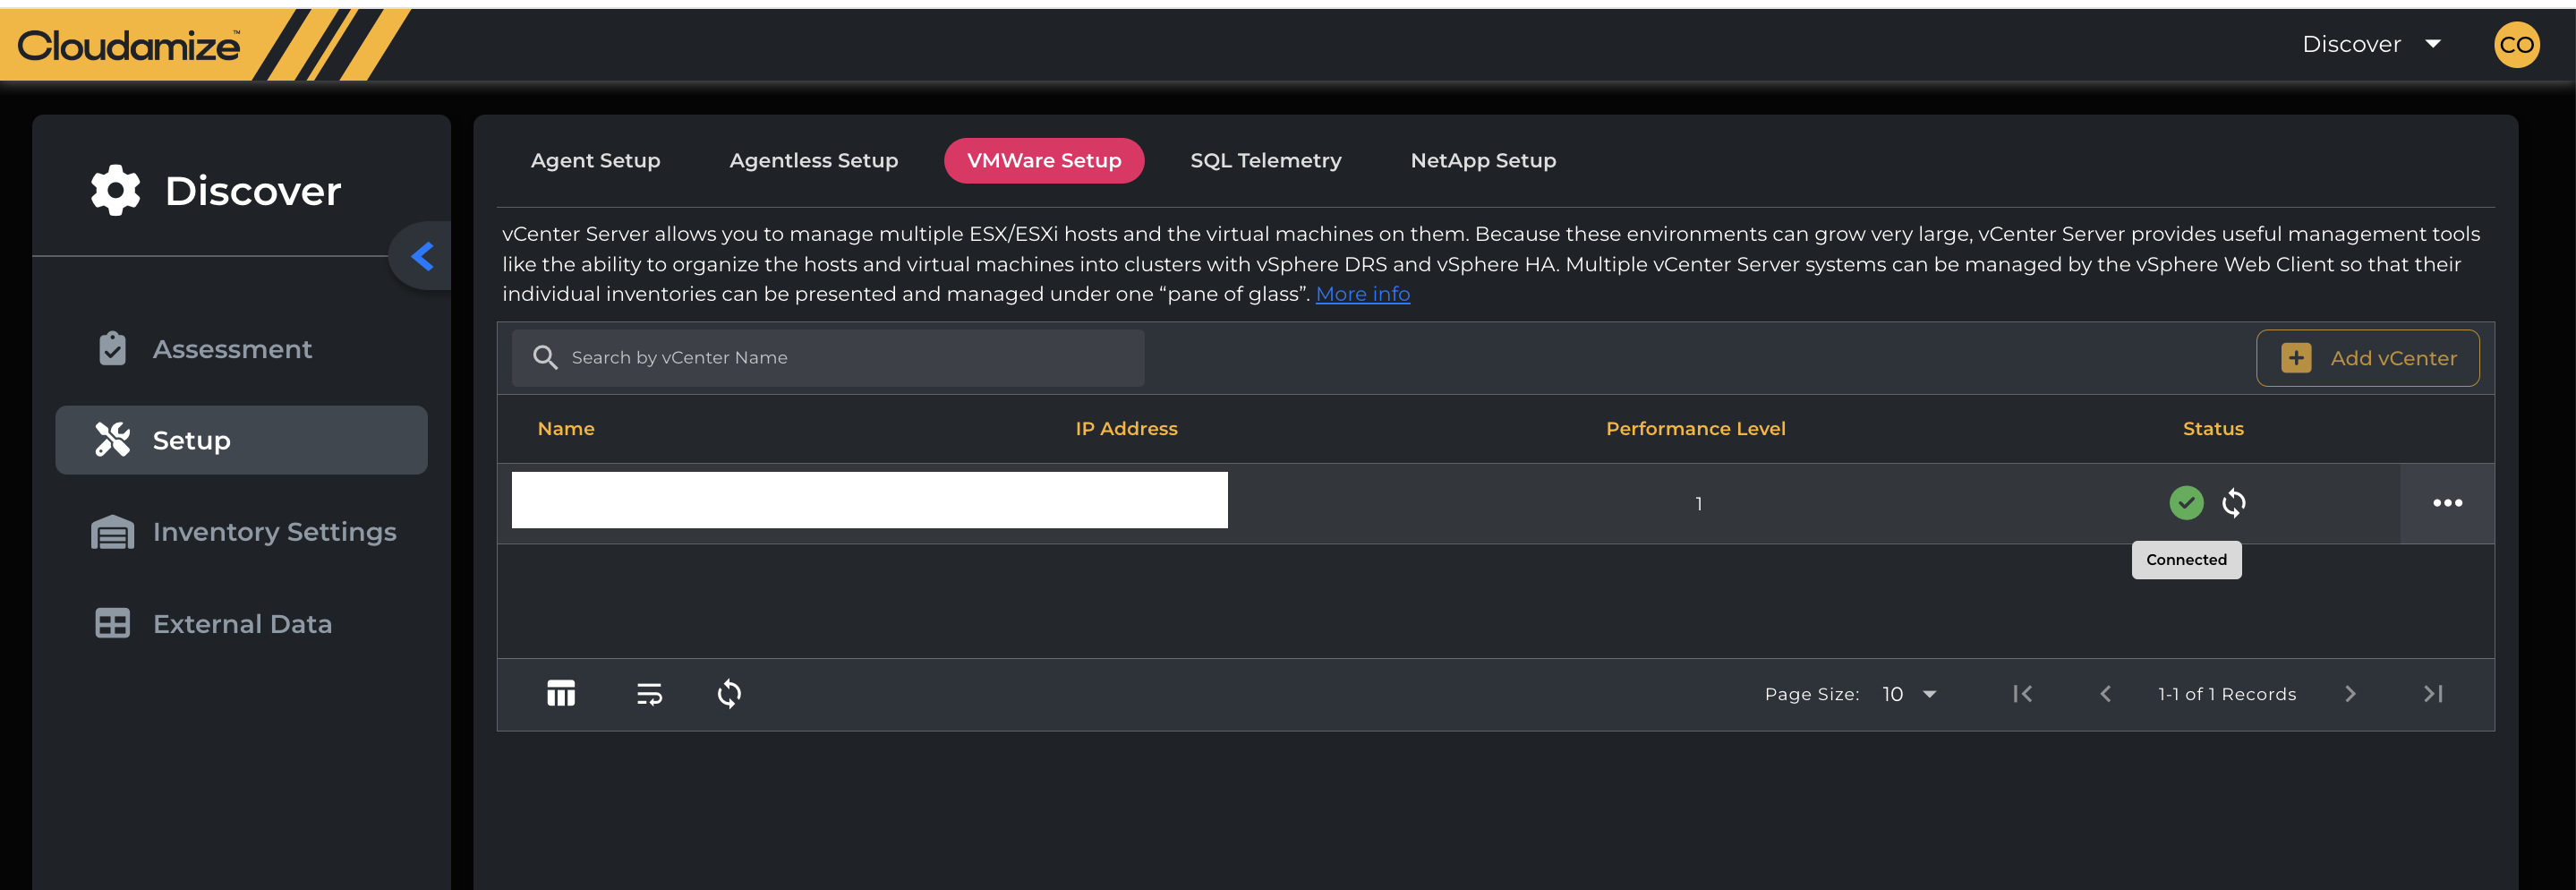Screen dimensions: 2576x890
Task: Toggle text wrap icon in table footer
Action: (649, 694)
